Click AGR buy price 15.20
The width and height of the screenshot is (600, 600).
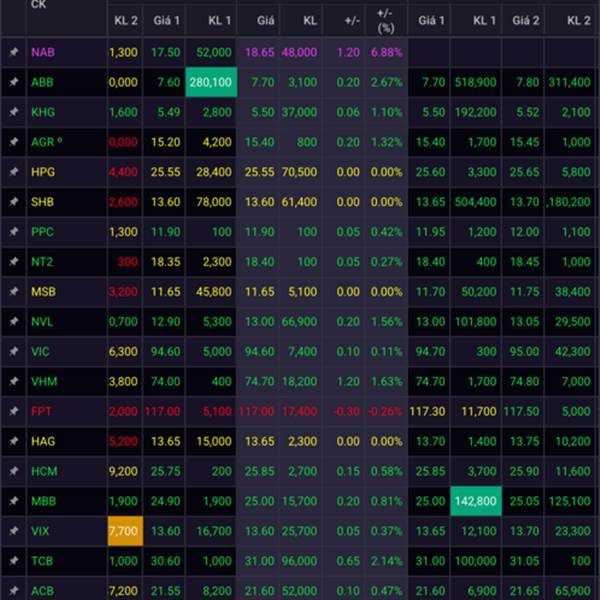point(165,142)
